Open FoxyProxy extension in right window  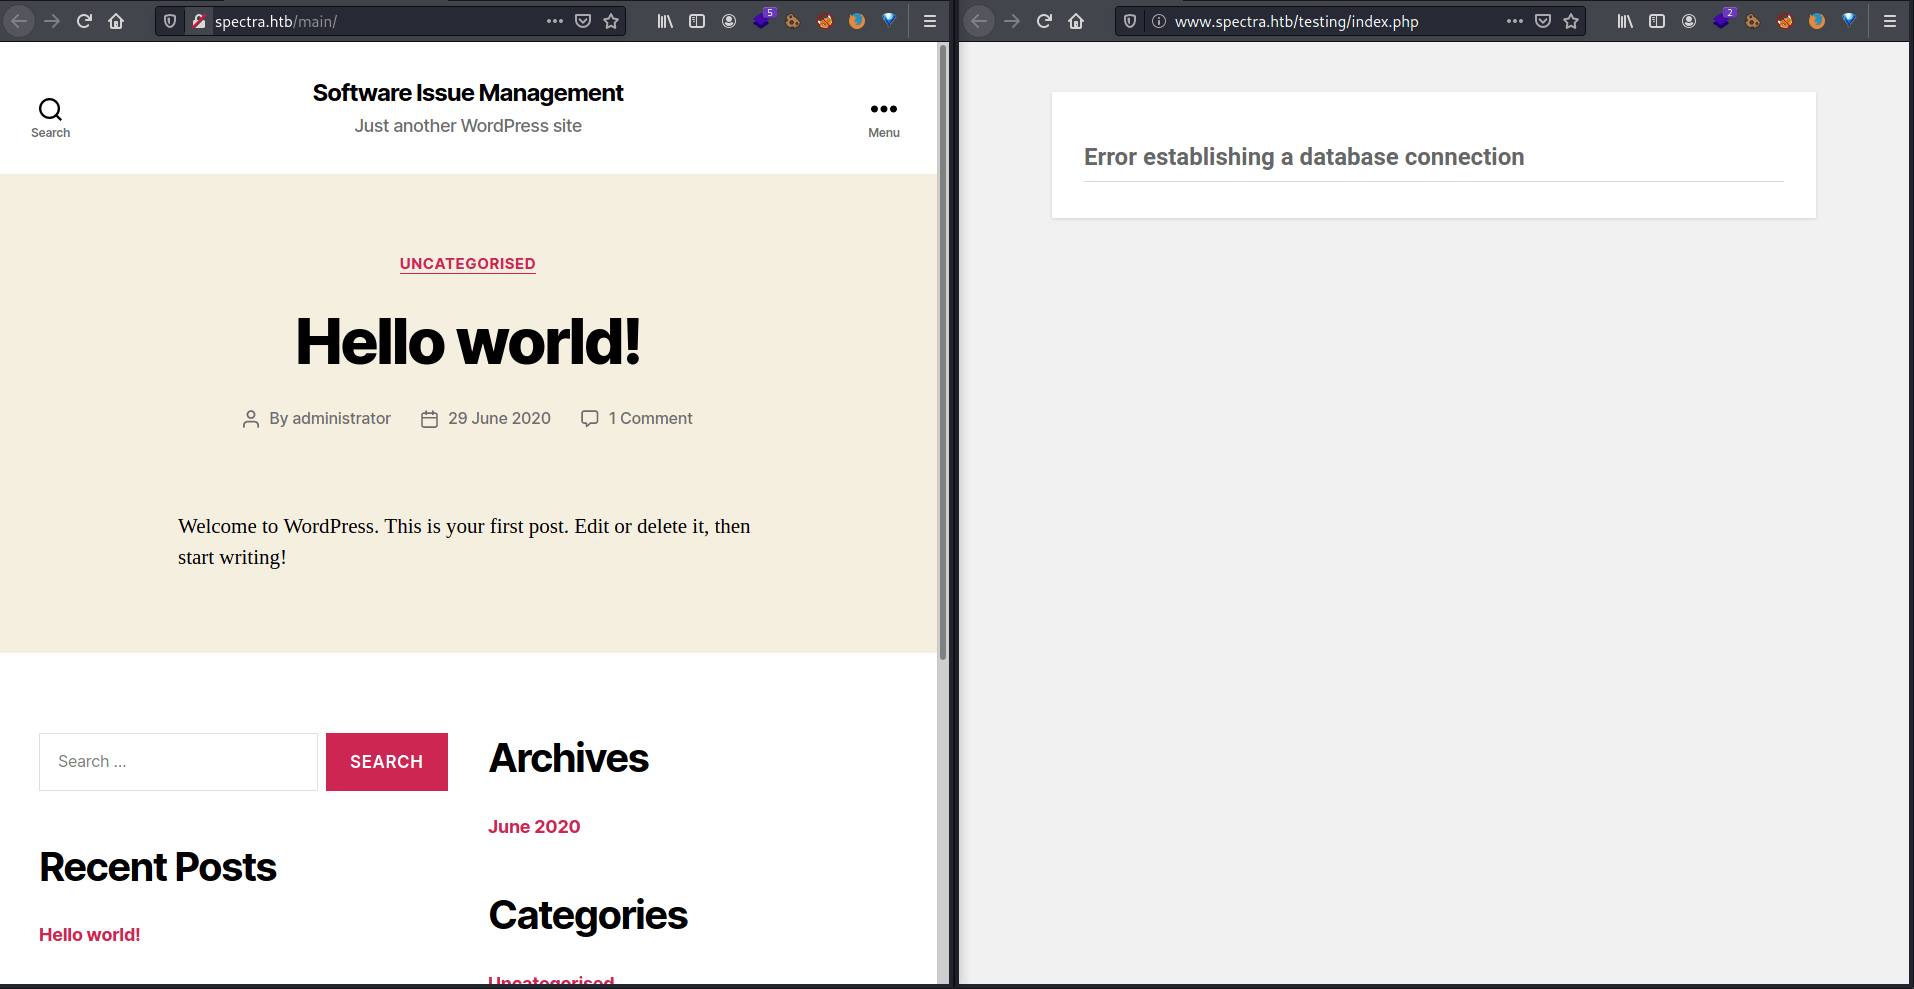click(1785, 21)
